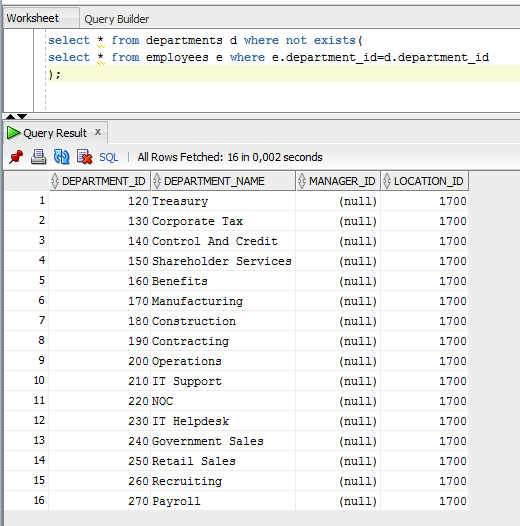Sort by DEPARTMENT_ID column header
520x526 pixels.
100,181
